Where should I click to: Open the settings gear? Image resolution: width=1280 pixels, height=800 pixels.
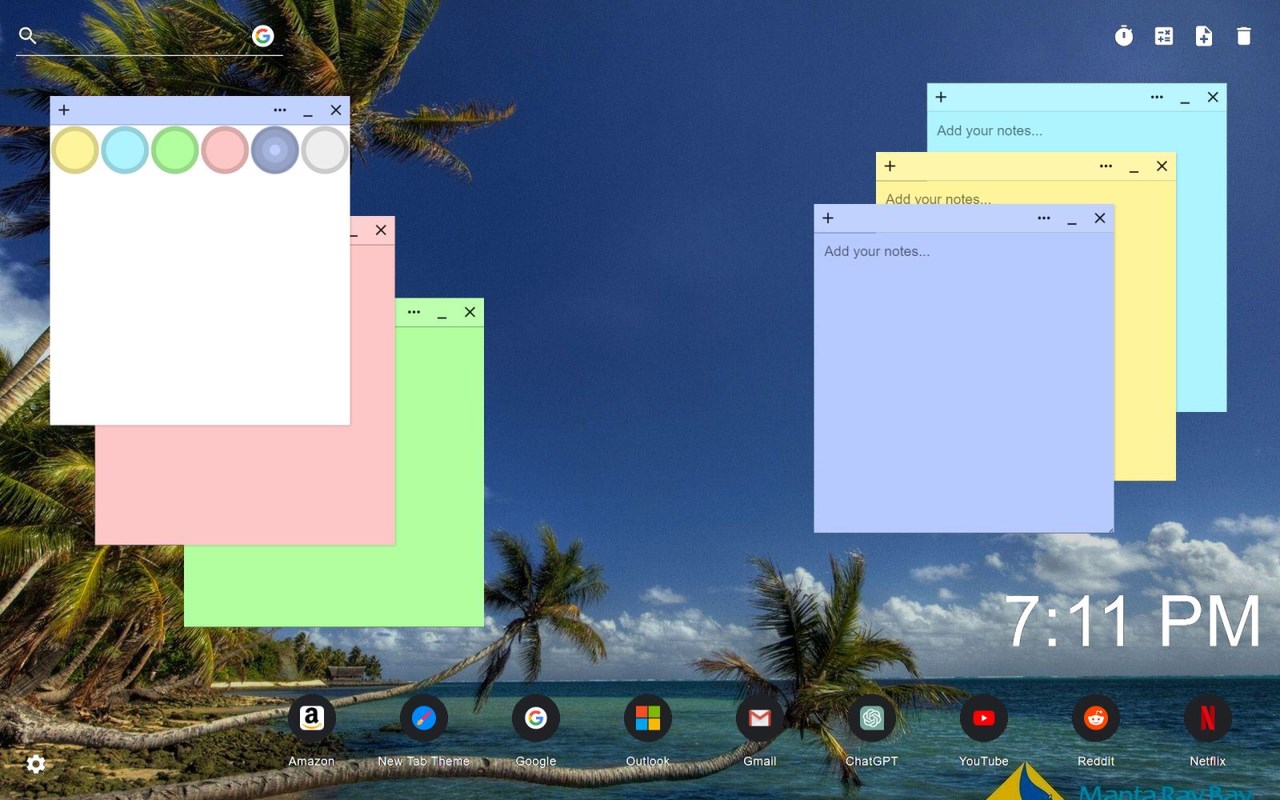pyautogui.click(x=36, y=764)
